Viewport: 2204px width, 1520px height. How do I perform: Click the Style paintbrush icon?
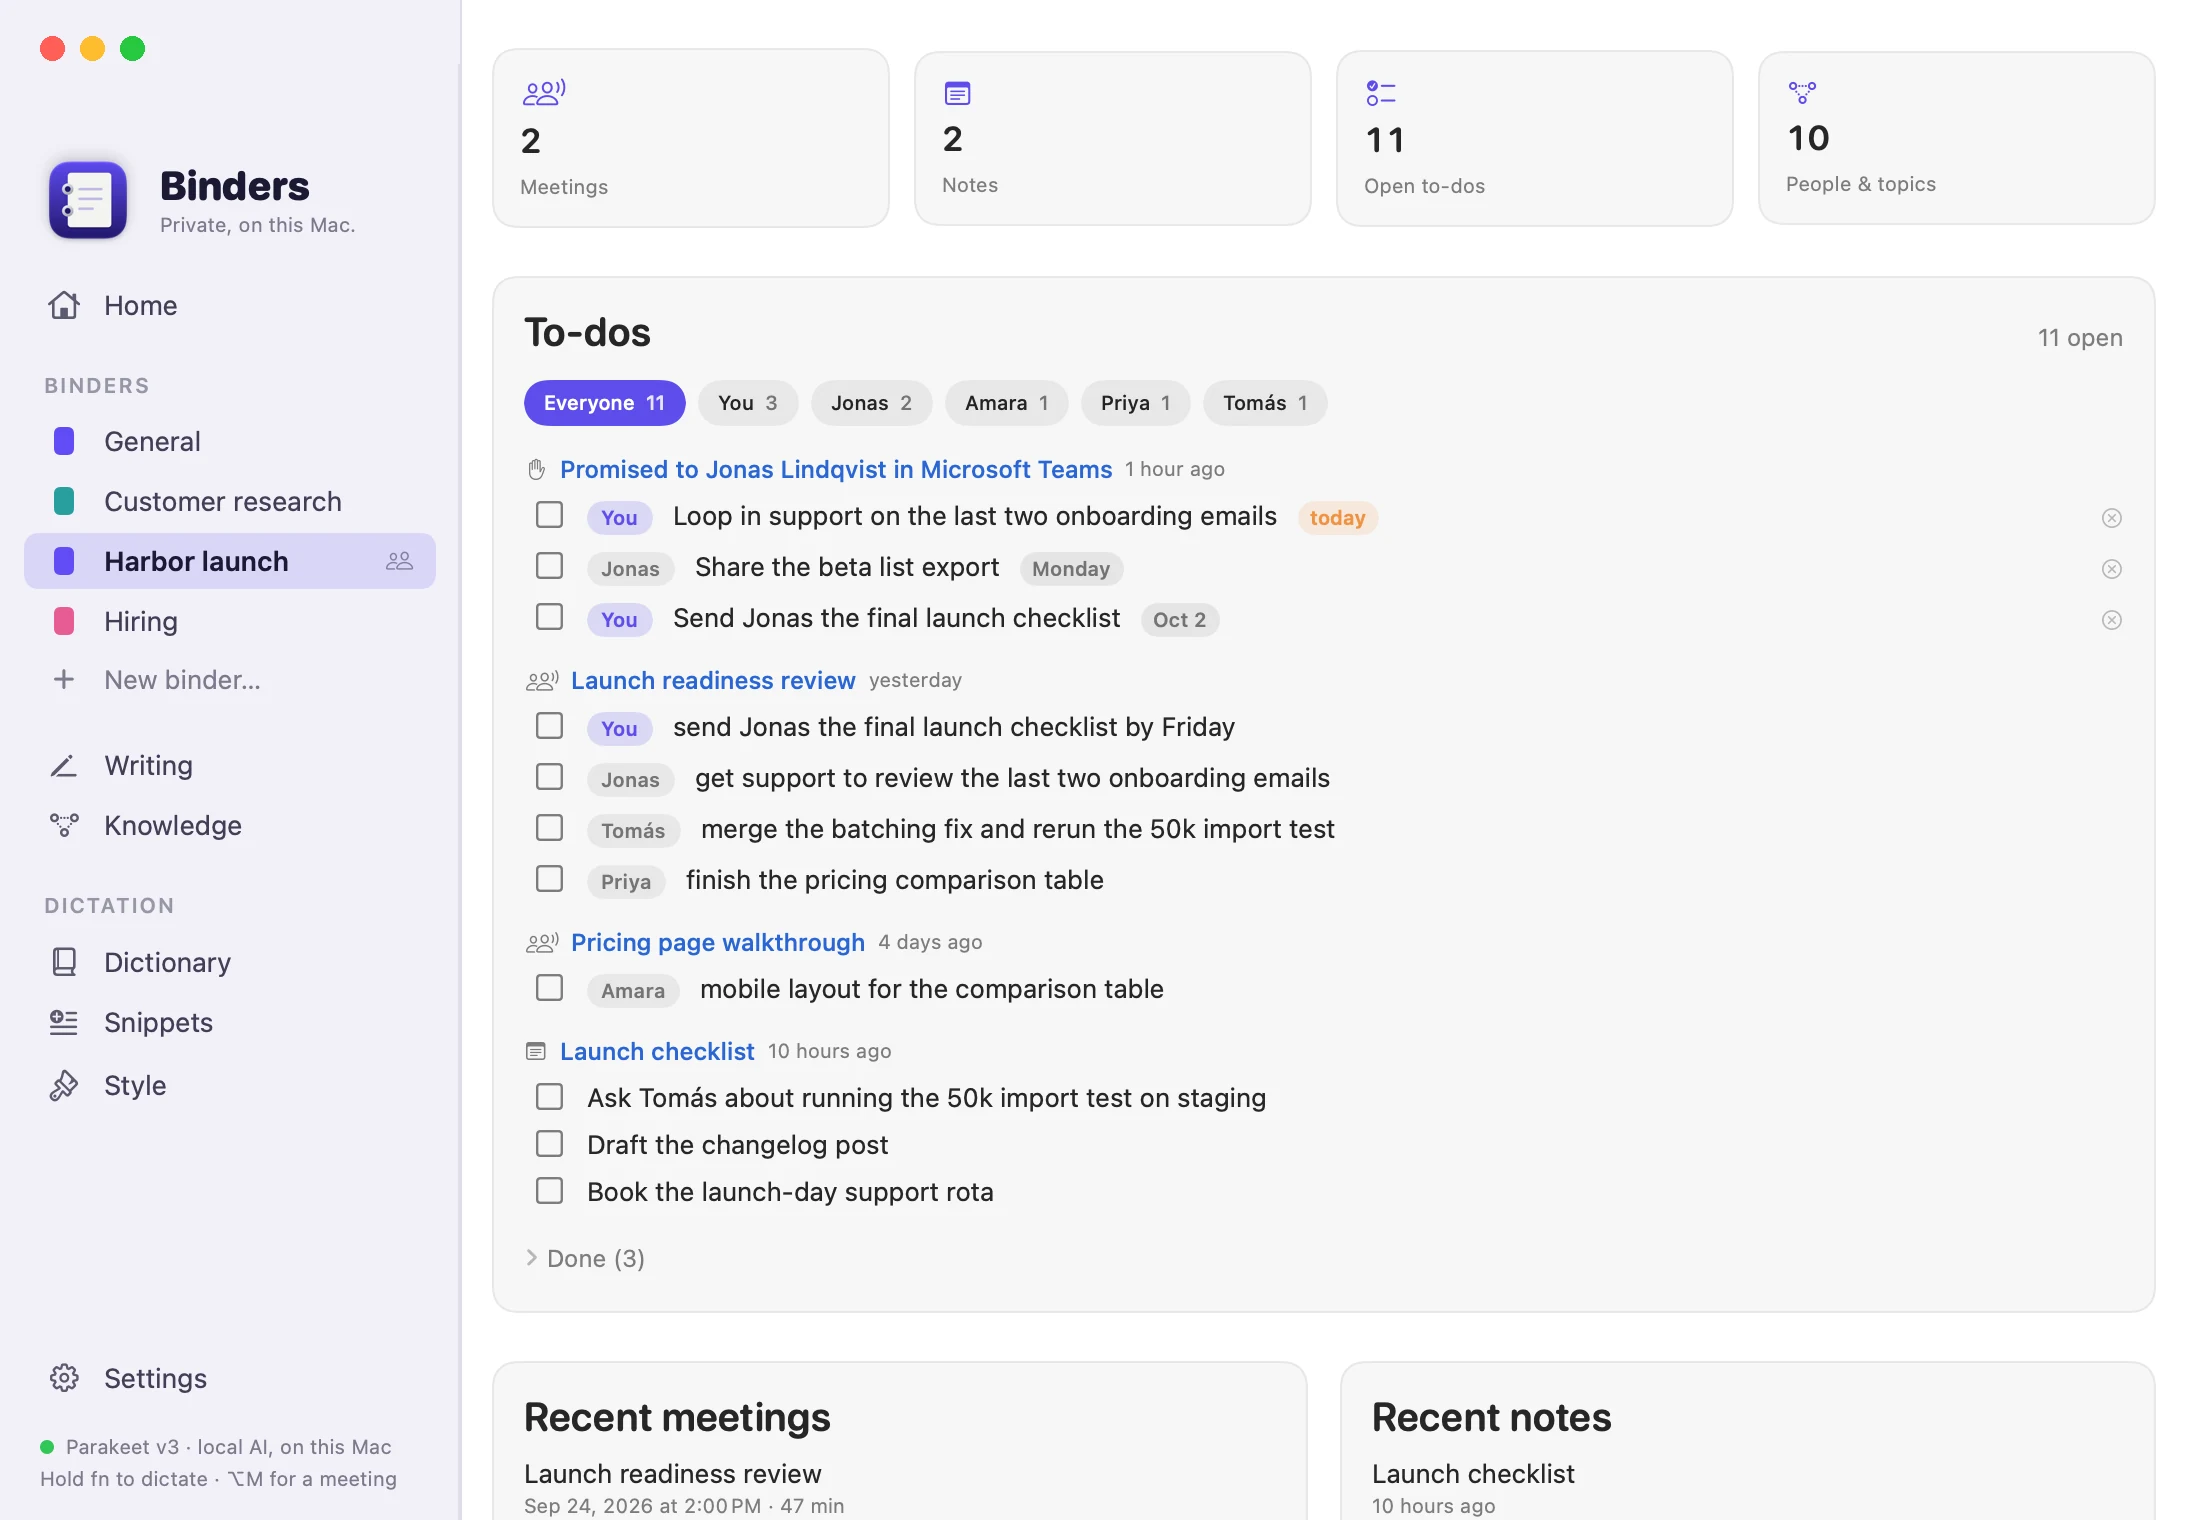pyautogui.click(x=64, y=1085)
